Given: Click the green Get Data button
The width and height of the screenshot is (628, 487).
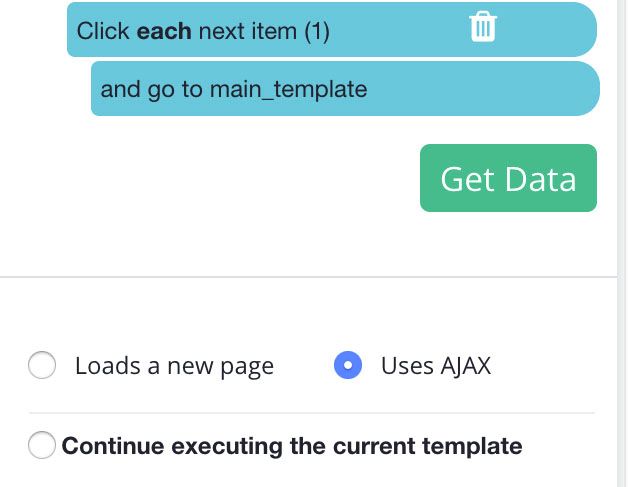Looking at the screenshot, I should [508, 178].
